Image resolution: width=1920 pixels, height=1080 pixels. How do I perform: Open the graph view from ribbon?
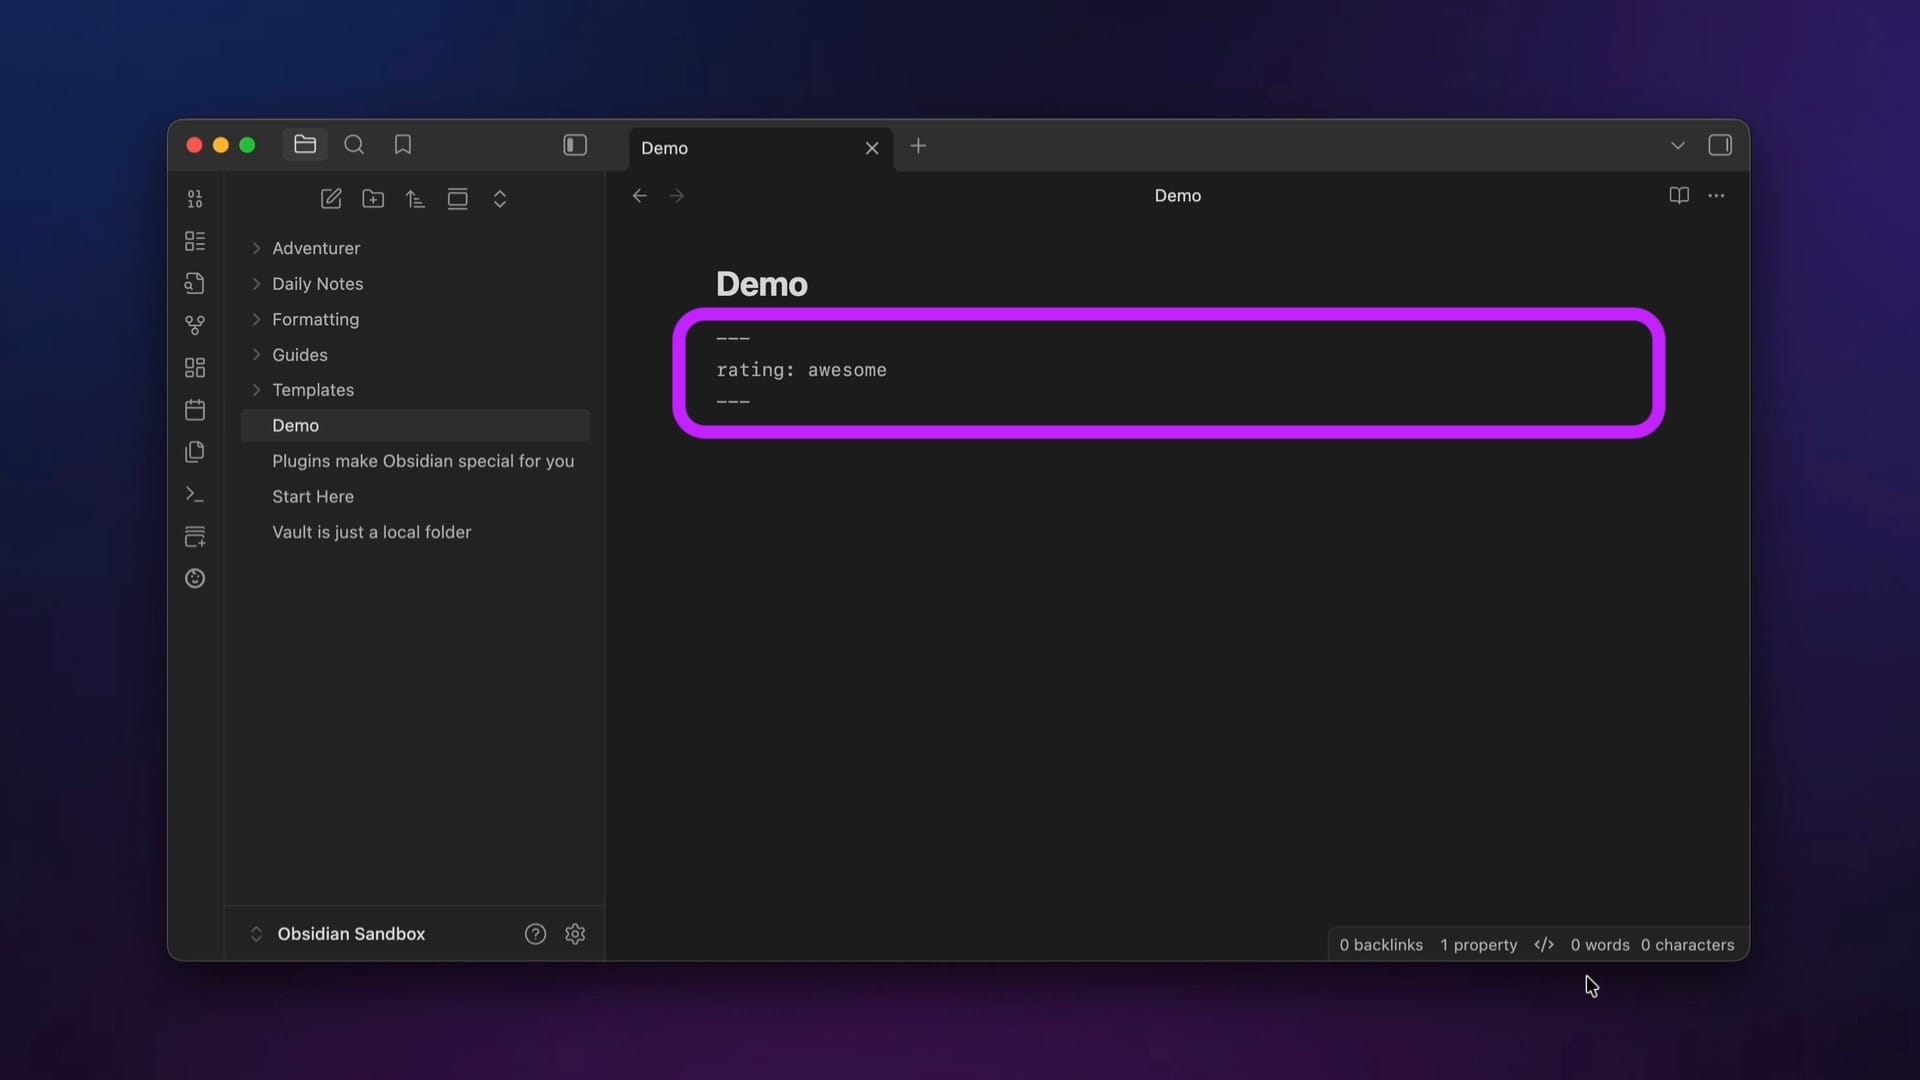click(195, 325)
